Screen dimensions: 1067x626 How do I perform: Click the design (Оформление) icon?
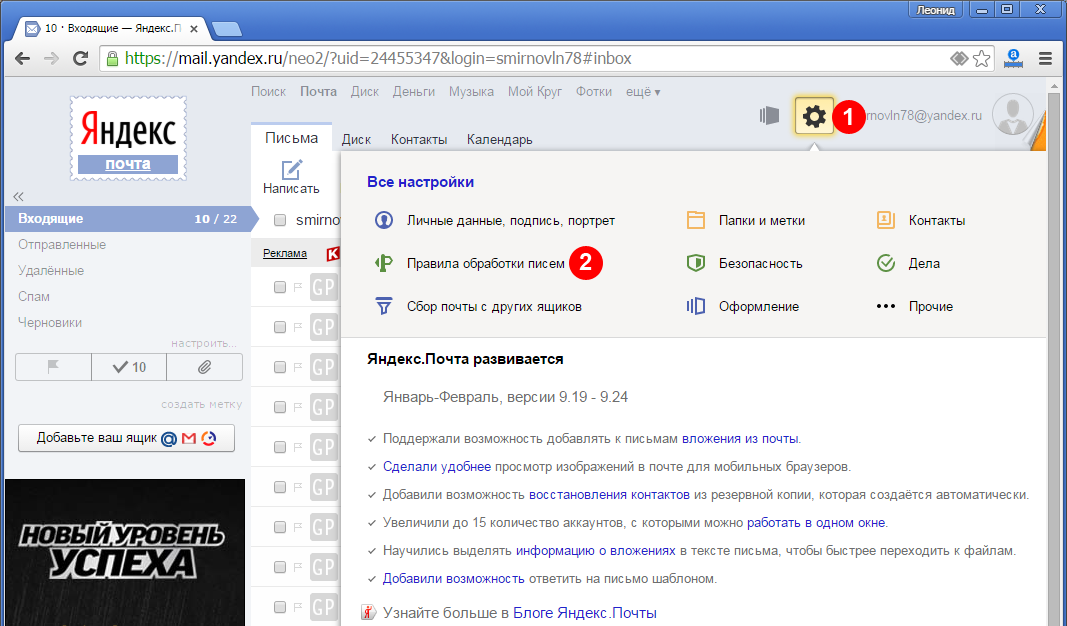pos(695,306)
